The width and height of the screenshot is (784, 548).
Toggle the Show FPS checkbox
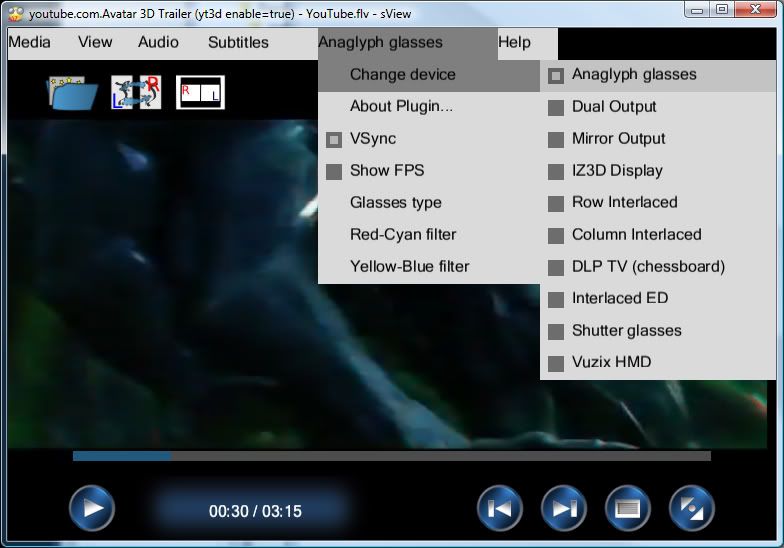click(x=334, y=172)
